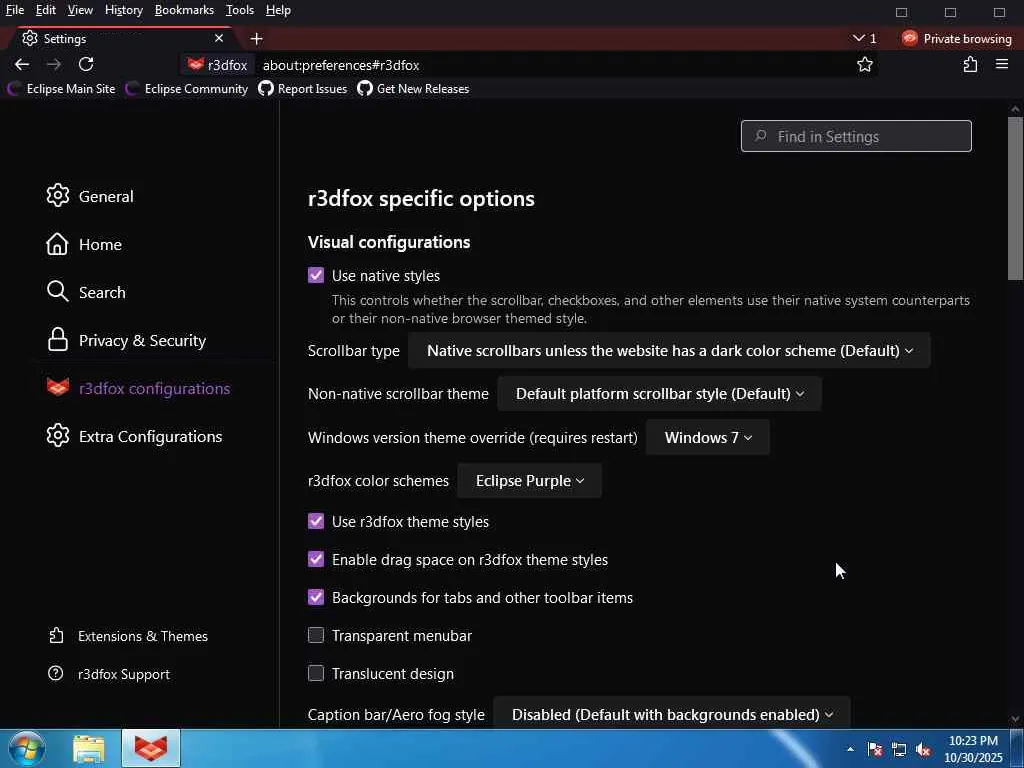Open r3dfox Support link
1024x768 pixels.
(109, 674)
